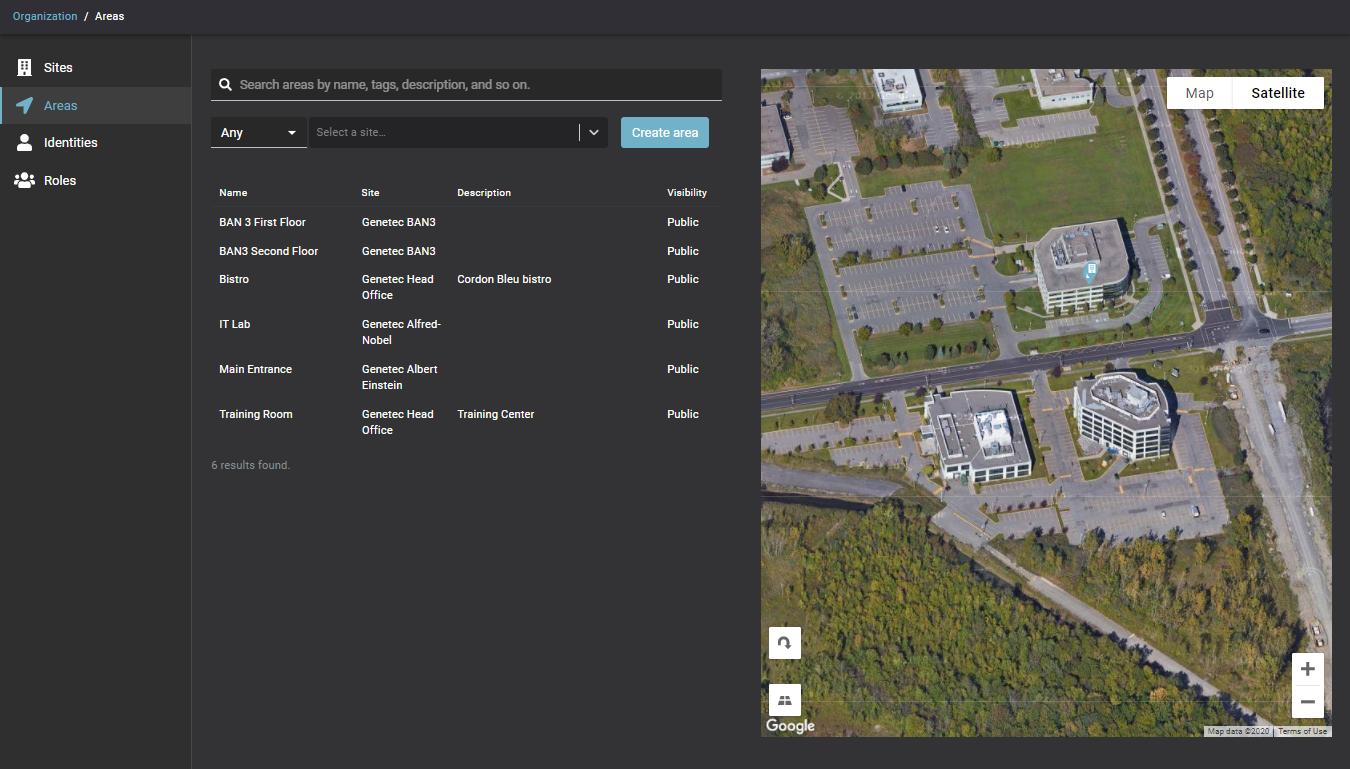Click the Sites building icon
Screen dimensions: 1350x769
24,67
